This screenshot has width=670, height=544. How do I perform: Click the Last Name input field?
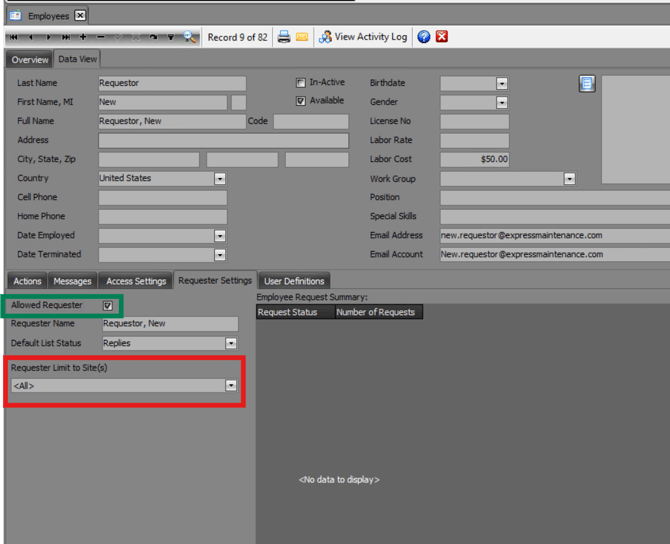point(172,84)
